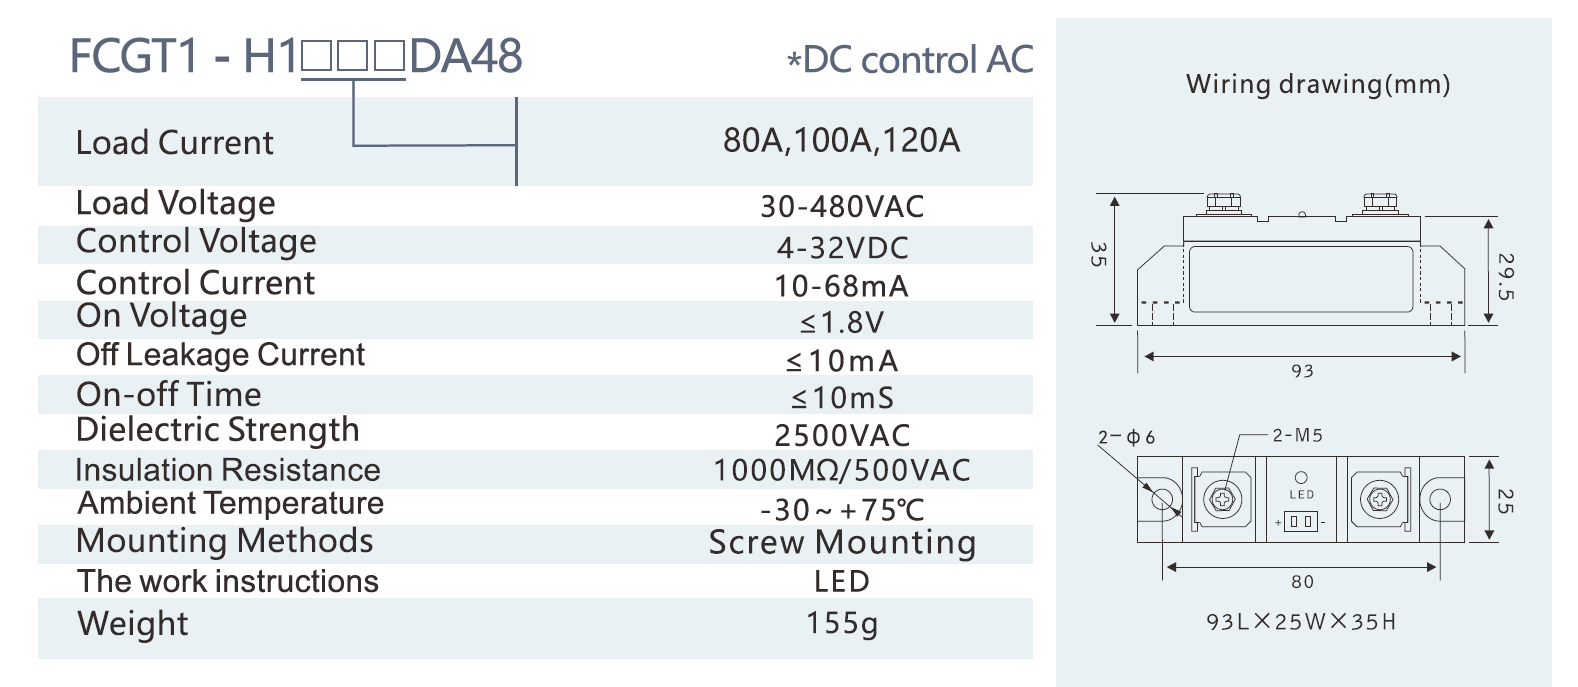1578x687 pixels.
Task: Click the 93L×25W×35H dimensions caption
Action: [x=1301, y=622]
